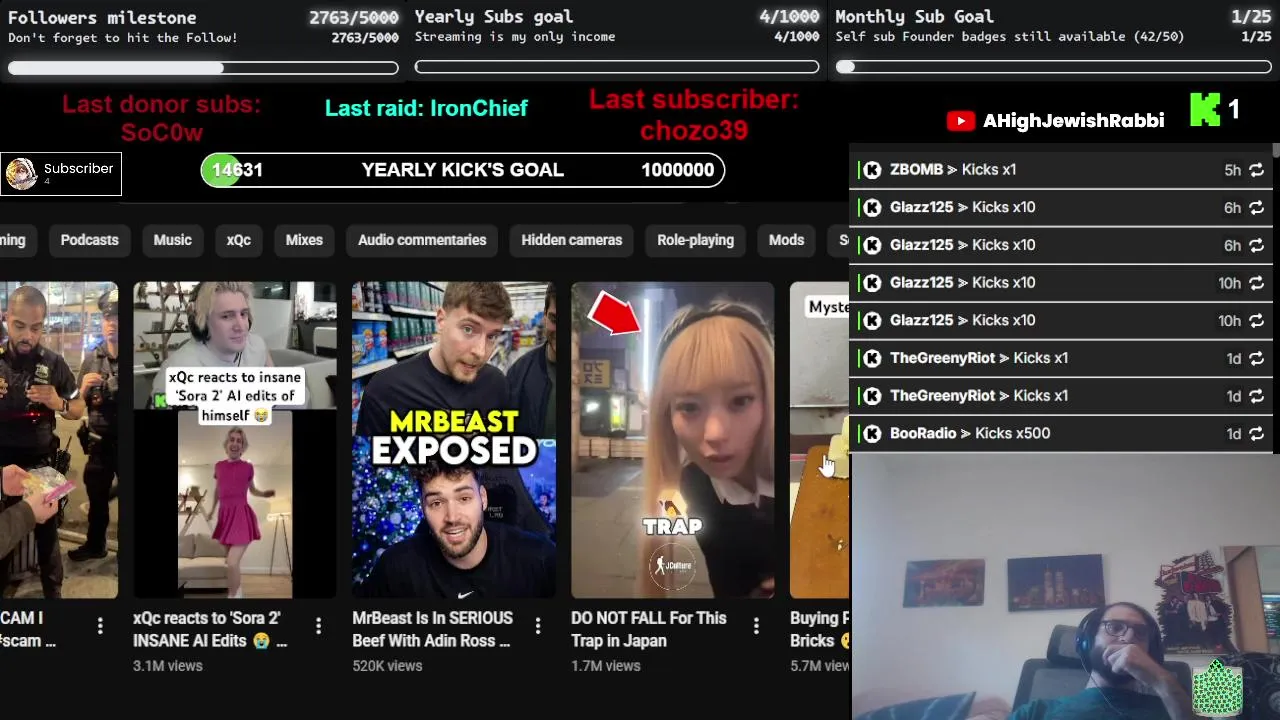Click replay icon on first Glazz125 10h row
Viewport: 1280px width, 720px height.
tap(1257, 283)
